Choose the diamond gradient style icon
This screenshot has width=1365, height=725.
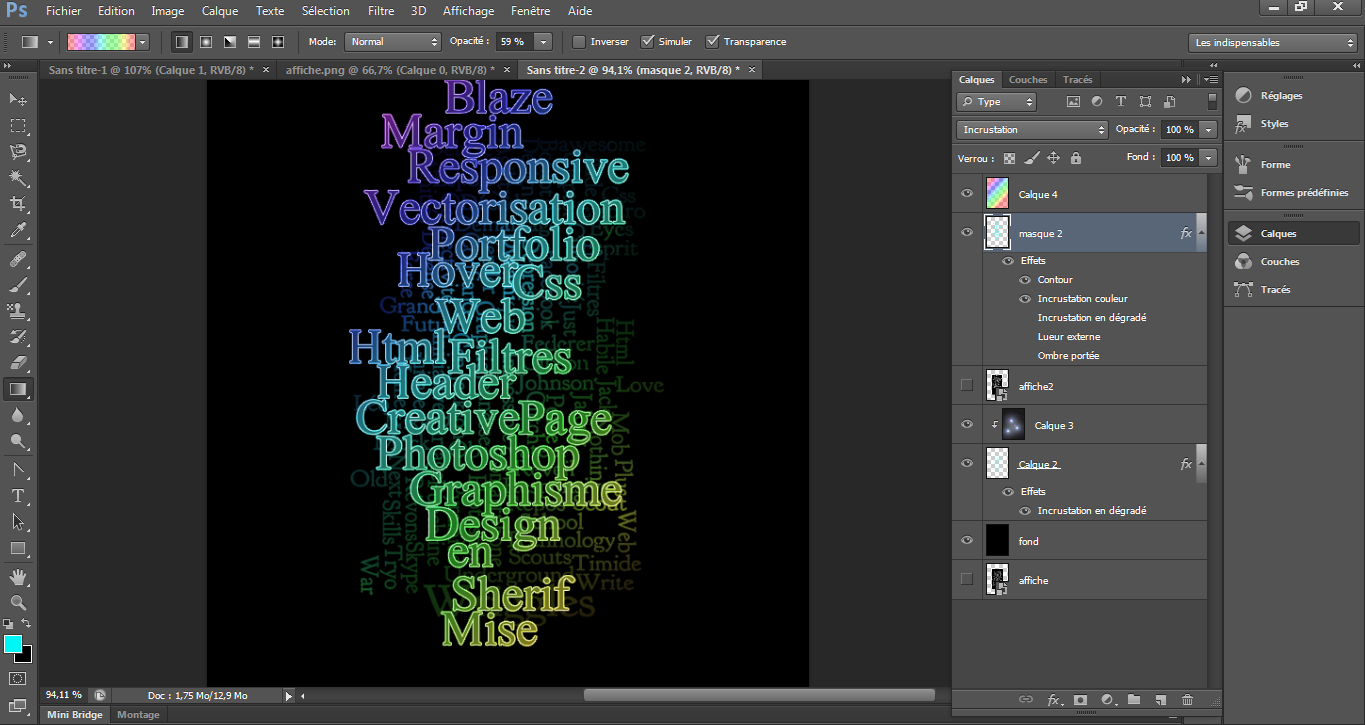tap(278, 42)
